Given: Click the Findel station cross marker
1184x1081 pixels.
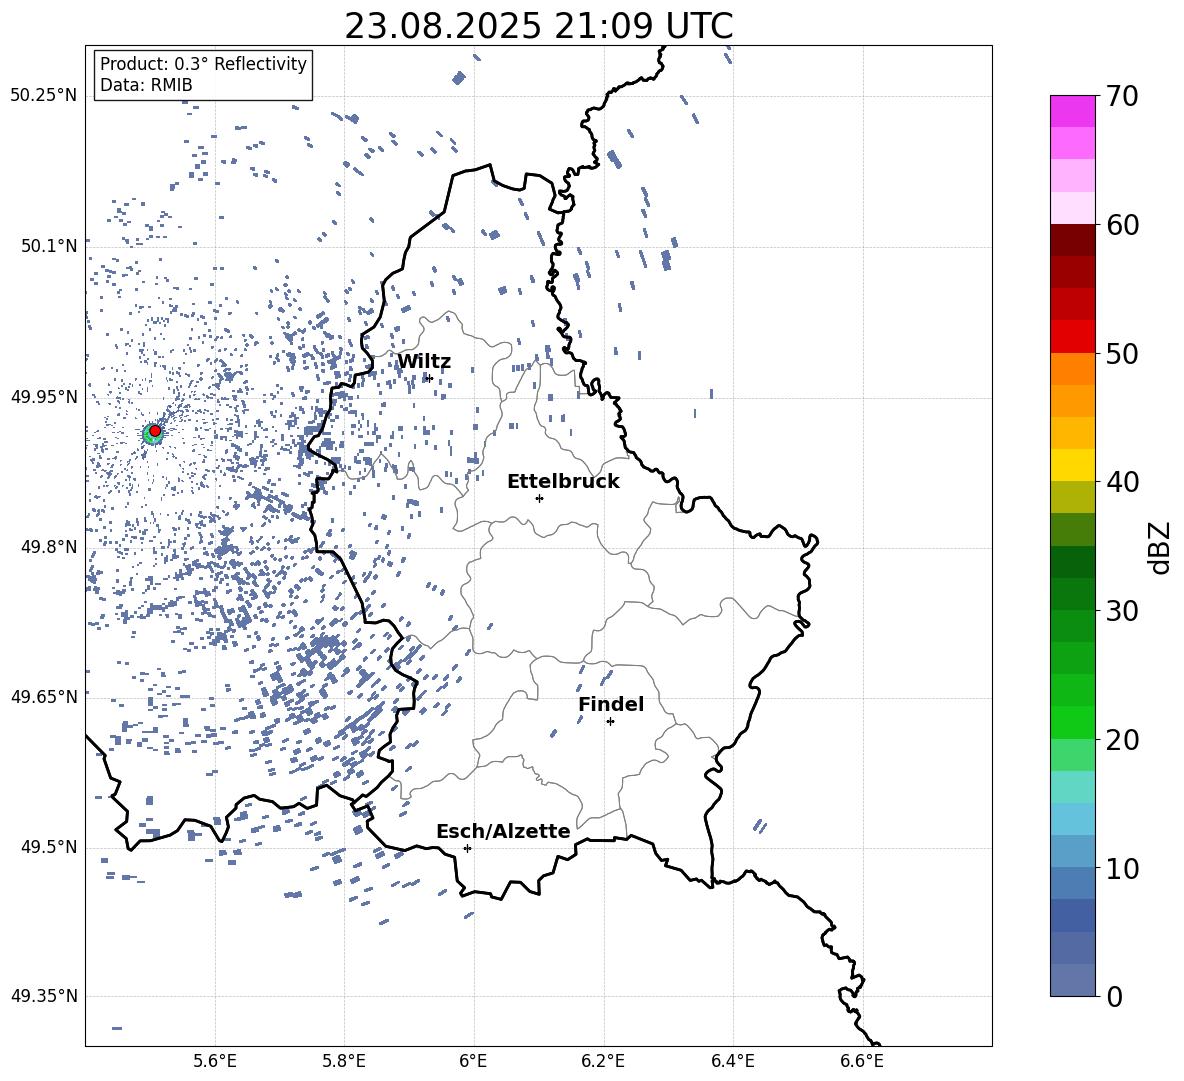Looking at the screenshot, I should tap(610, 722).
